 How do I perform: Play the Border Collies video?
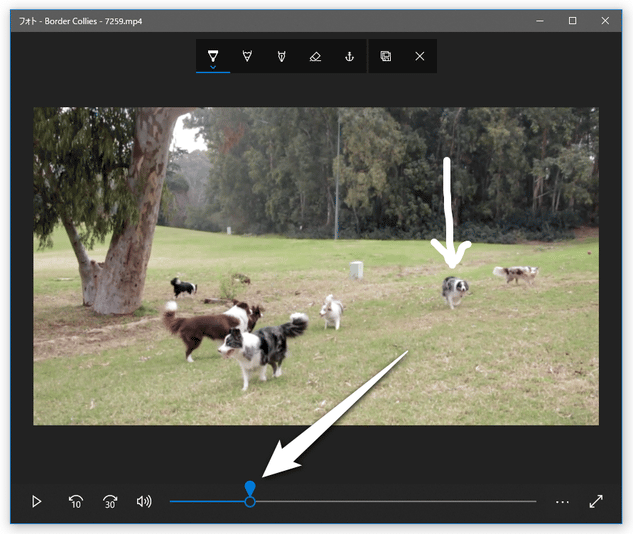click(37, 501)
